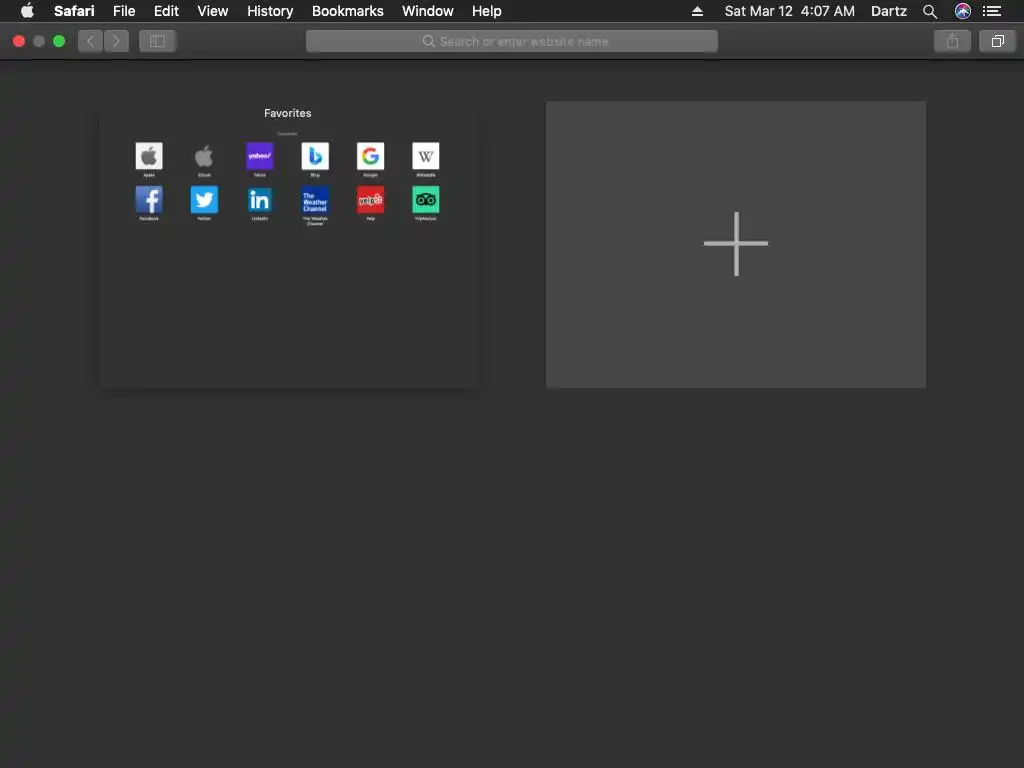This screenshot has height=768, width=1024.
Task: Open Spotlight search magnifier icon
Action: click(930, 11)
